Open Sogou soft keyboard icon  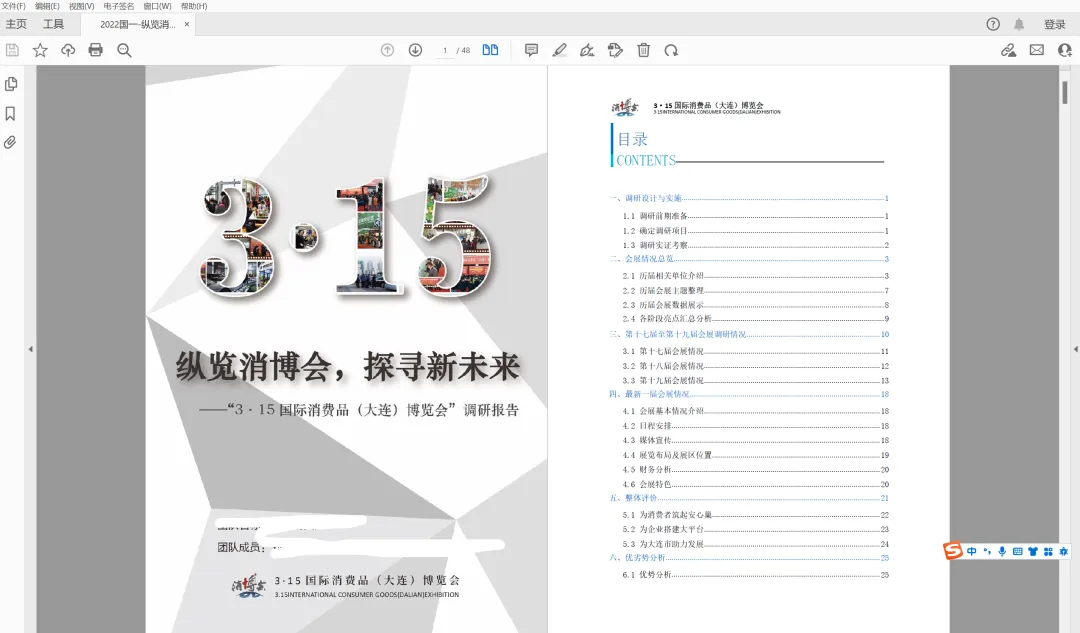(1017, 551)
